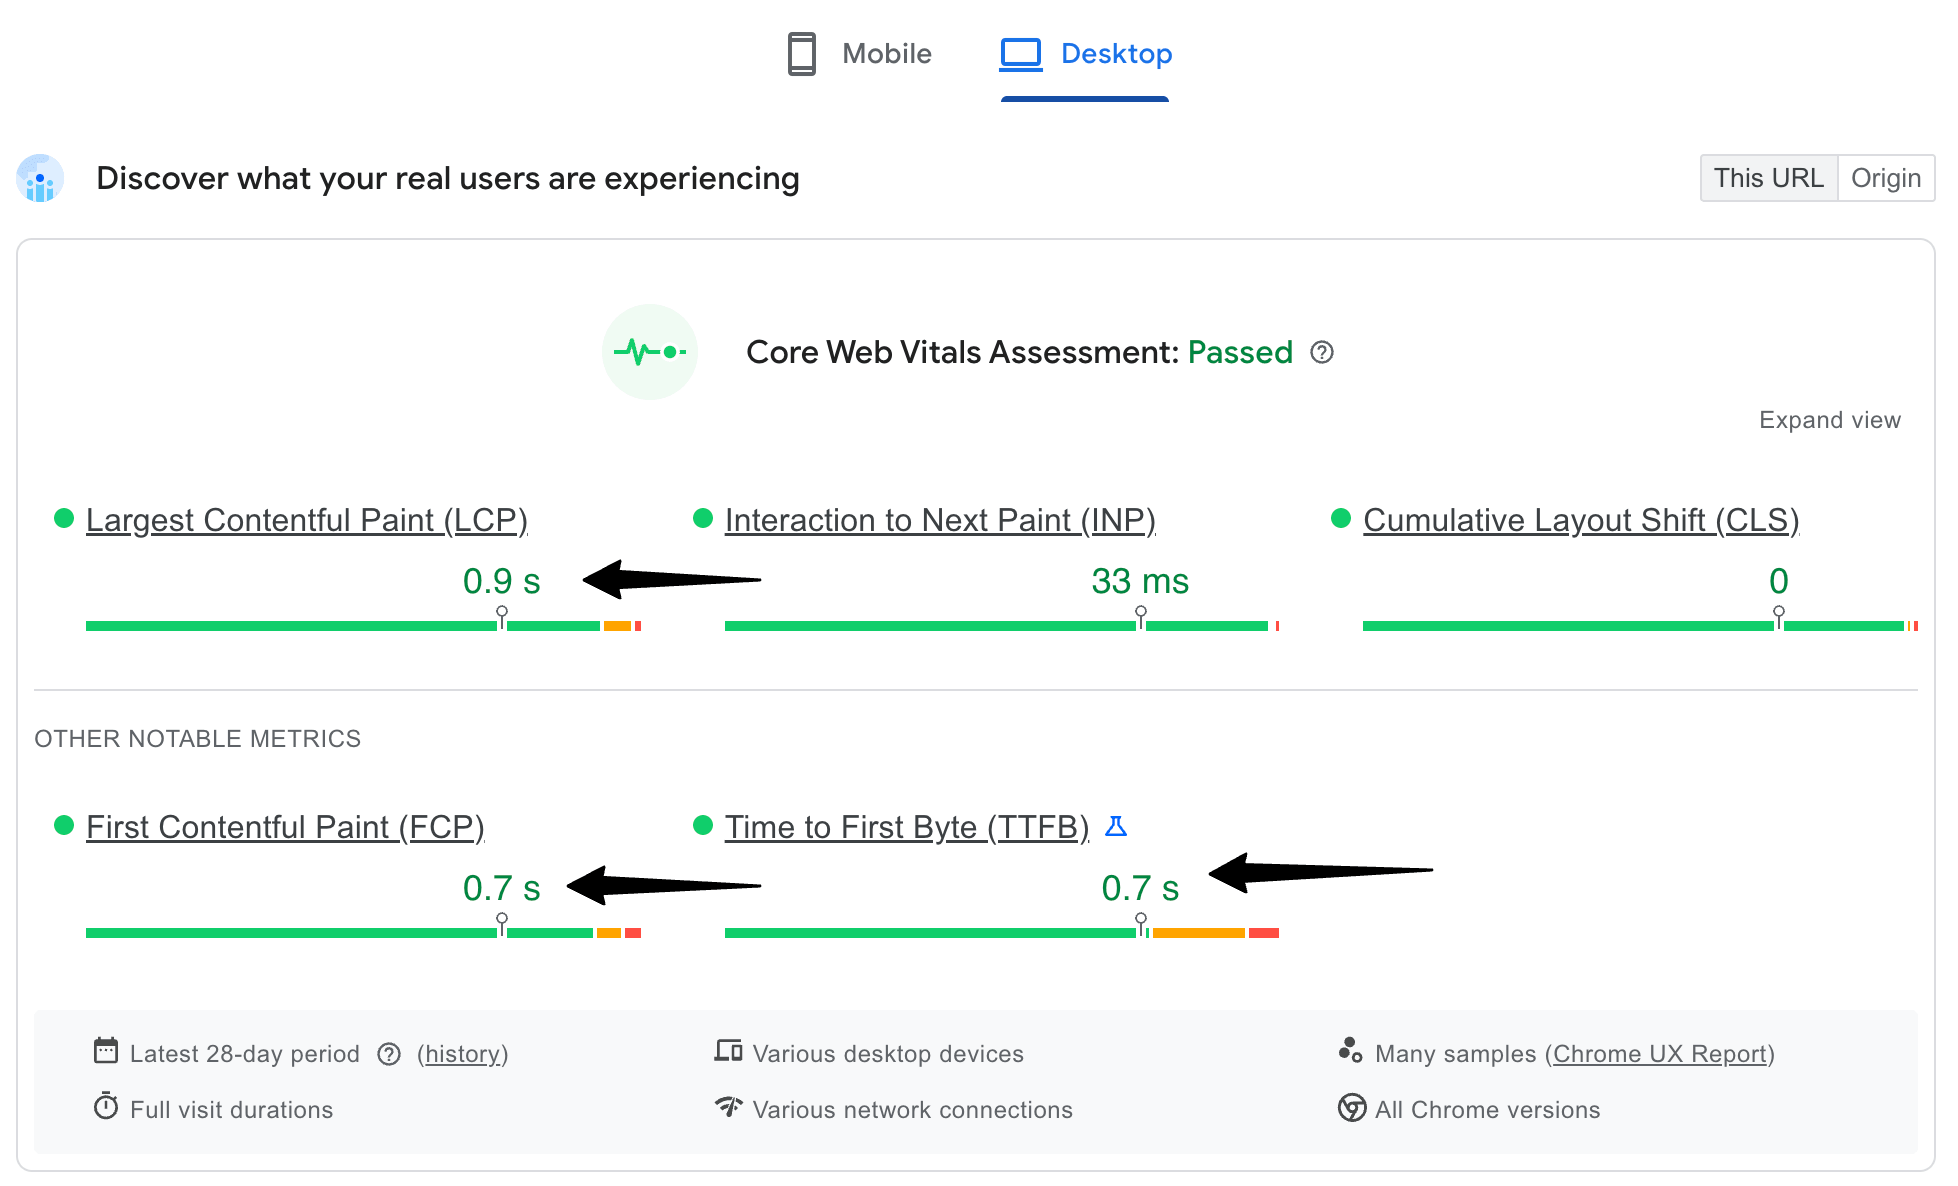Screen dimensions: 1958x1186
Task: Click the calendar icon before Latest 28-day period
Action: pyautogui.click(x=106, y=1051)
